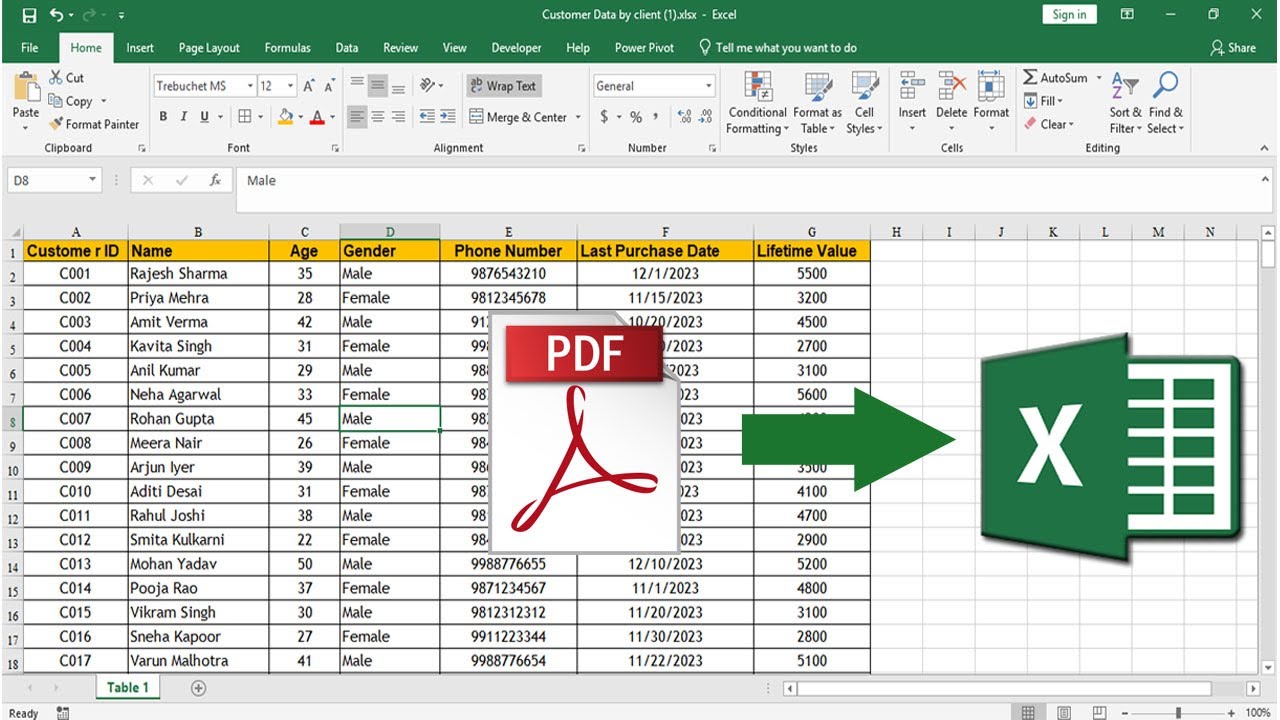Toggle Italic formatting
1280x720 pixels.
tap(183, 117)
